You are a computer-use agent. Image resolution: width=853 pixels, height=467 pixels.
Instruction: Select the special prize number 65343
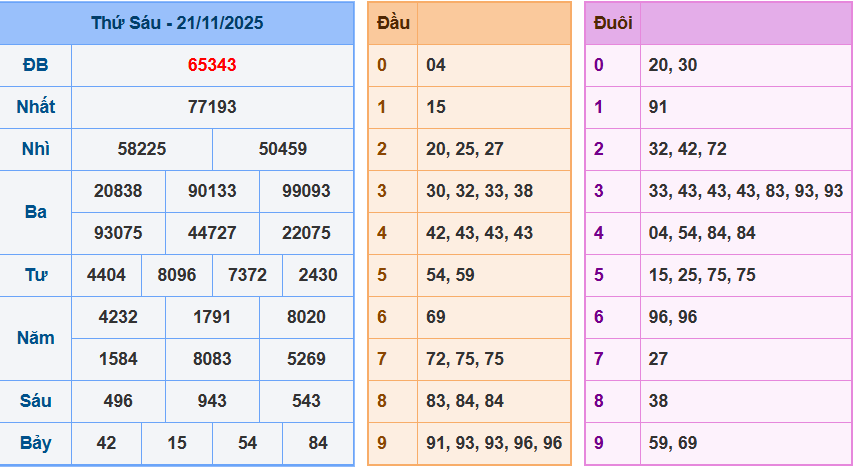[212, 65]
